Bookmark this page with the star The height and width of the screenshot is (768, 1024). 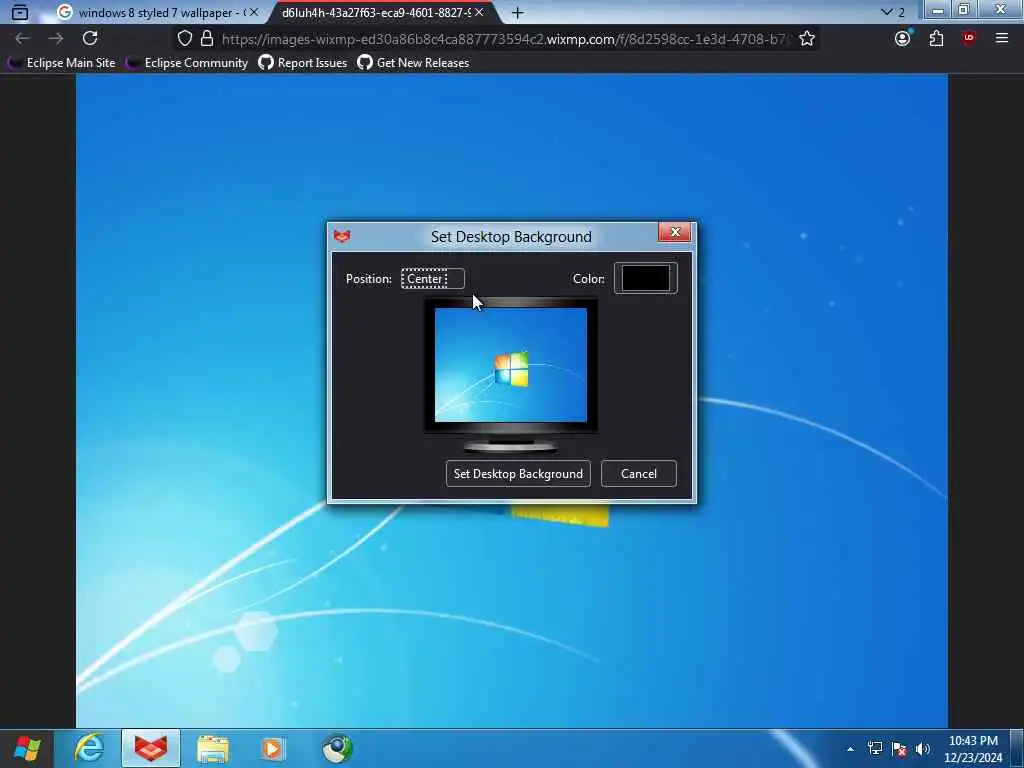point(807,39)
